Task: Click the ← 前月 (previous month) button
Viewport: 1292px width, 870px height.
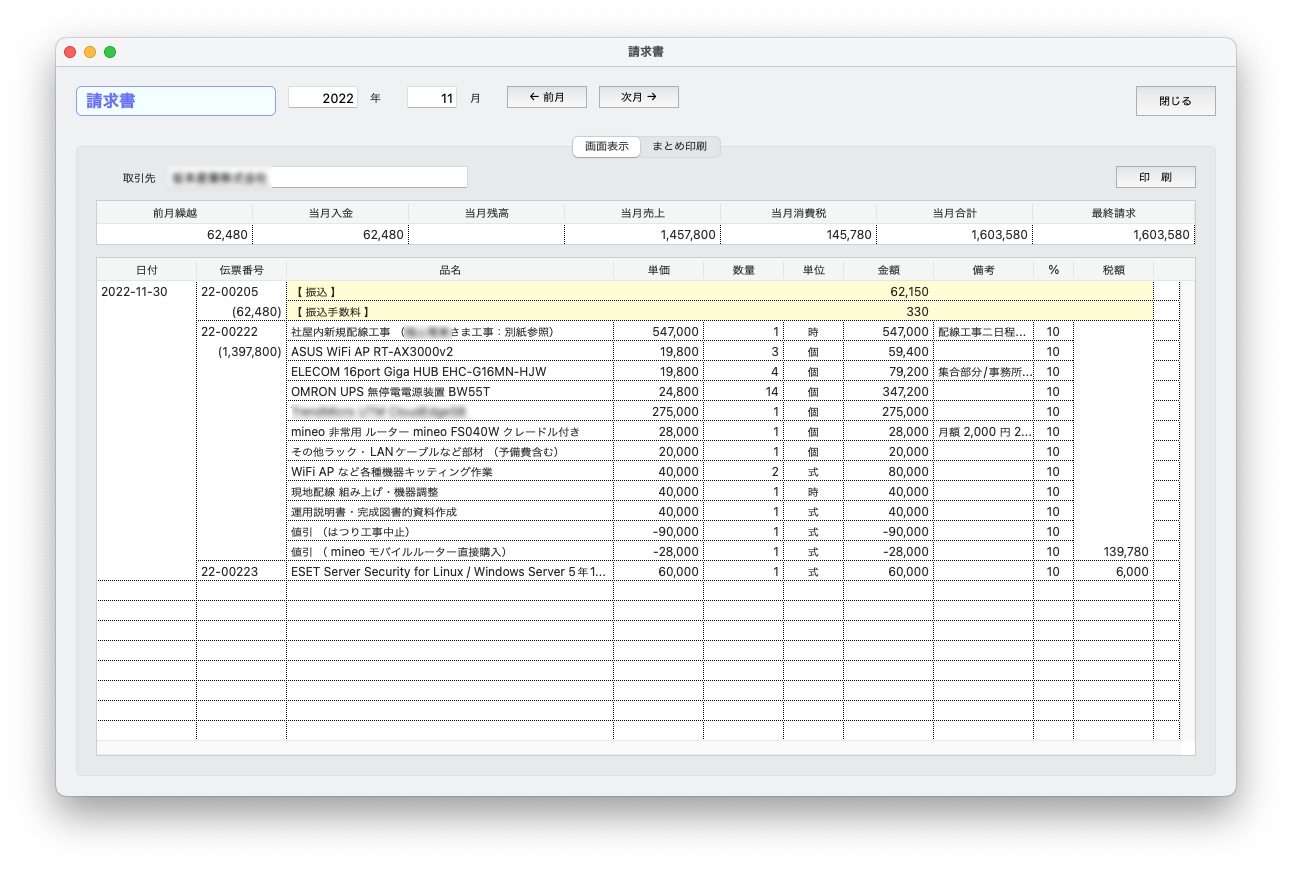Action: click(x=546, y=96)
